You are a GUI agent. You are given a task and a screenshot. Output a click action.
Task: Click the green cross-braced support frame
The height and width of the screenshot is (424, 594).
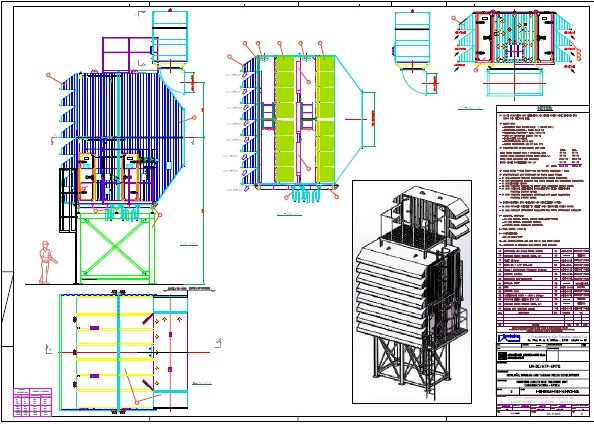pos(115,247)
